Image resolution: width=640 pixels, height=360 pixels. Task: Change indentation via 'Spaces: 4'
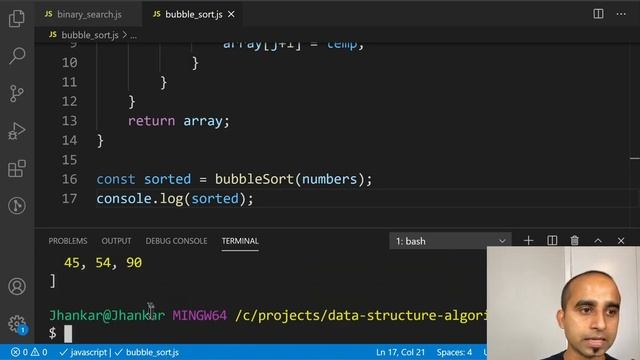tap(454, 352)
